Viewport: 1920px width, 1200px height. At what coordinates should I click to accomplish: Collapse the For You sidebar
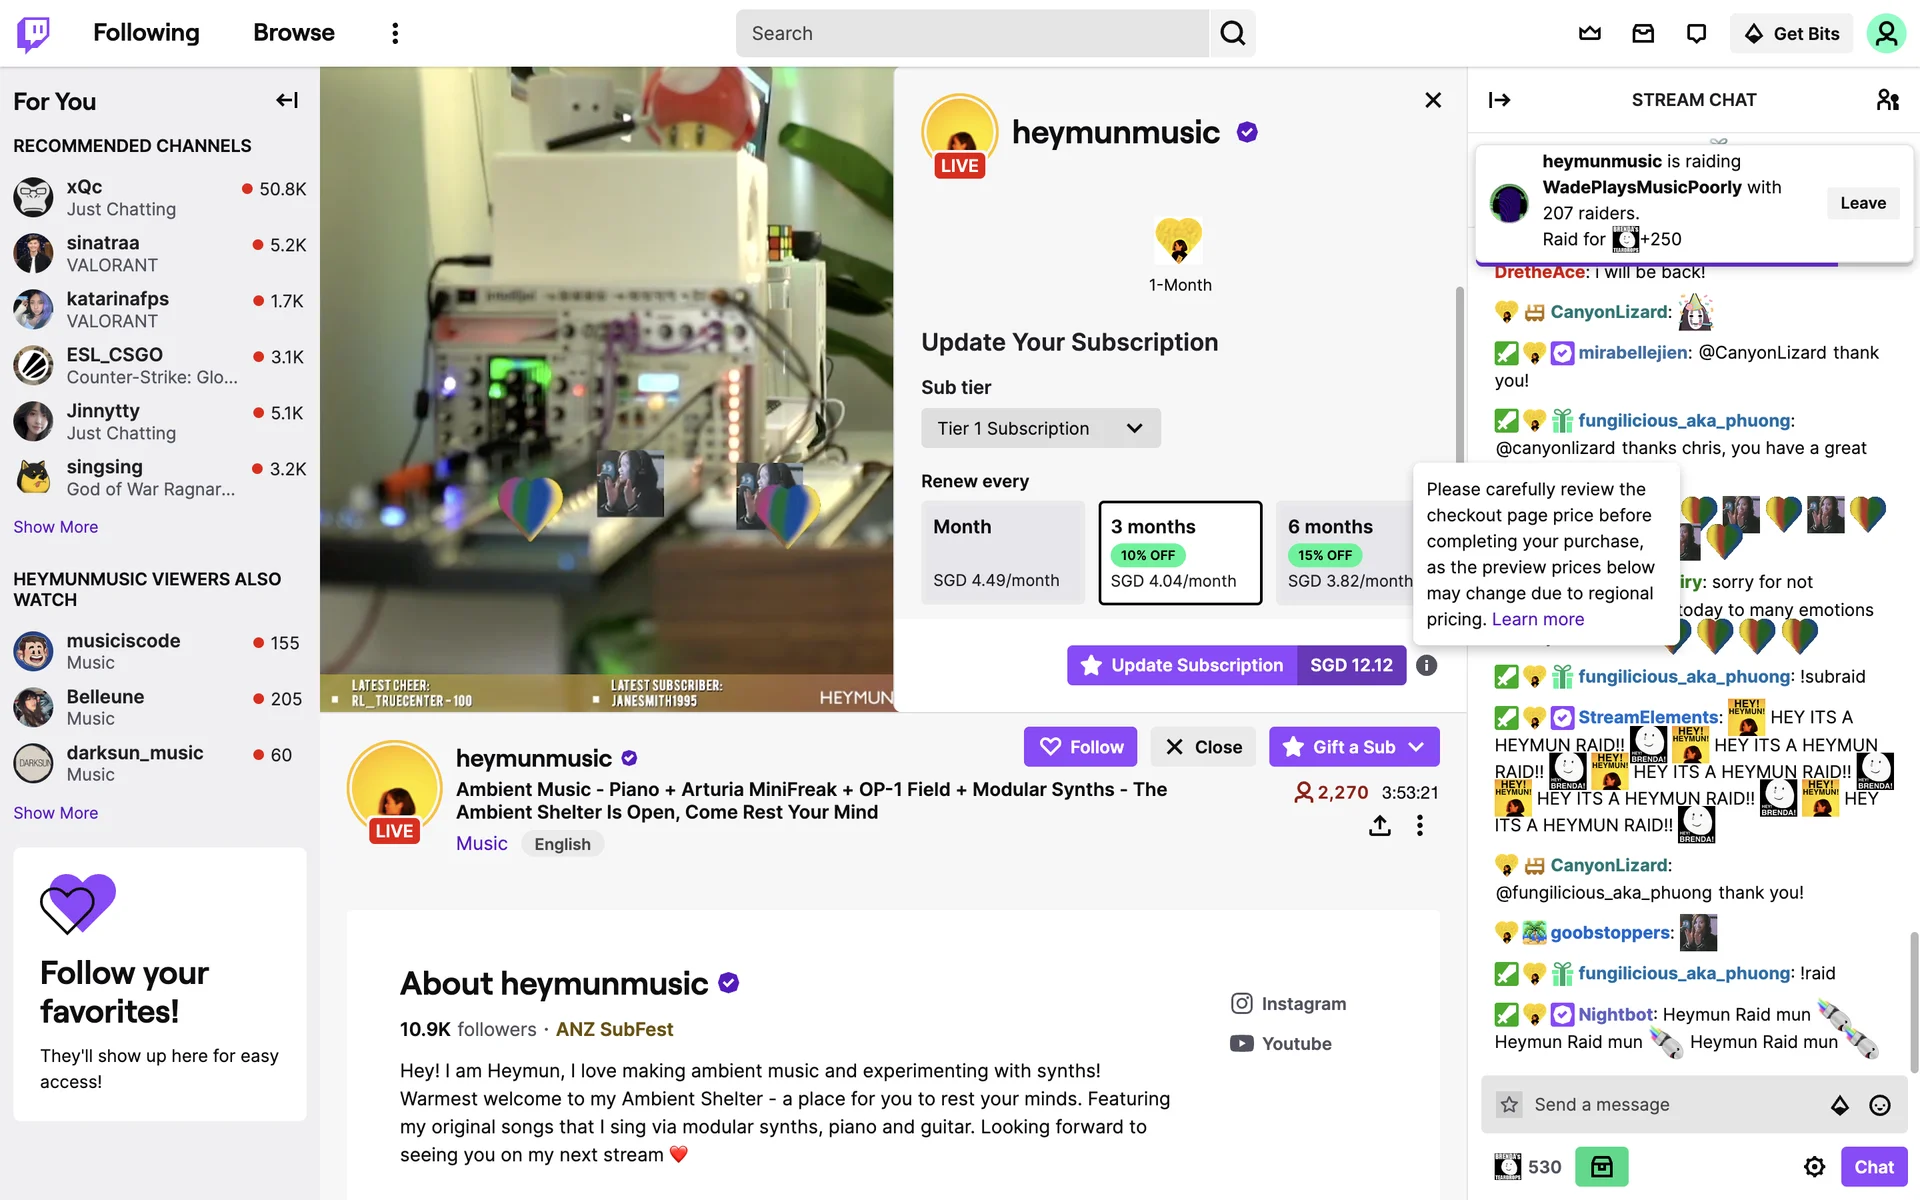point(287,100)
